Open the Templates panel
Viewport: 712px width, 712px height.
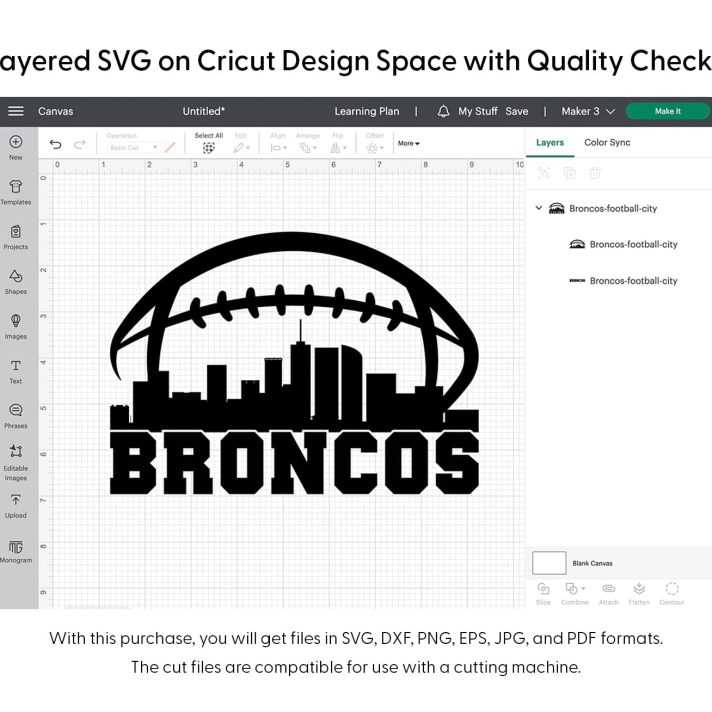(x=15, y=192)
